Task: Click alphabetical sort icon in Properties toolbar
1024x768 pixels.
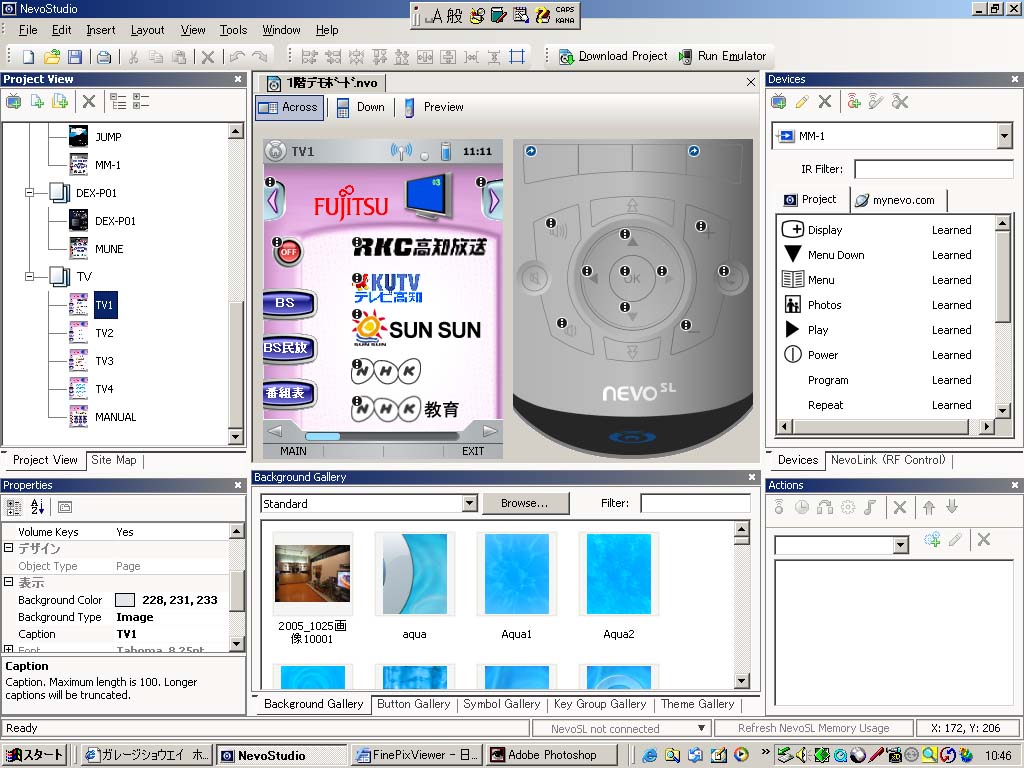Action: [37, 507]
